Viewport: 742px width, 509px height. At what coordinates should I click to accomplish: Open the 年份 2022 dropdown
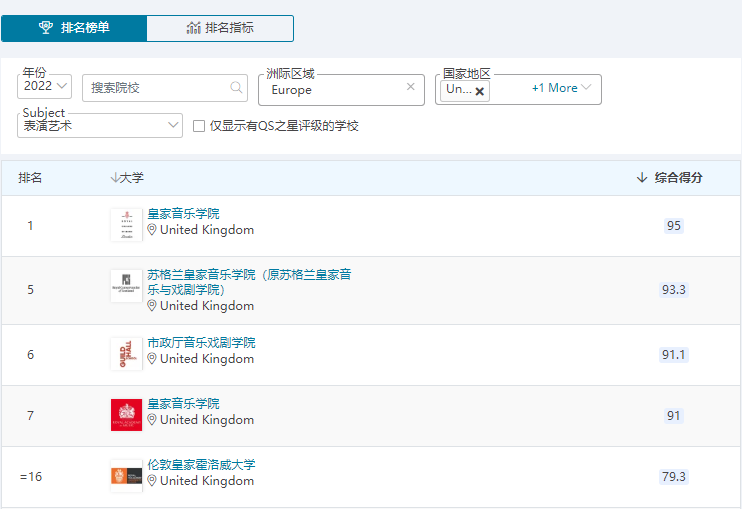point(44,86)
